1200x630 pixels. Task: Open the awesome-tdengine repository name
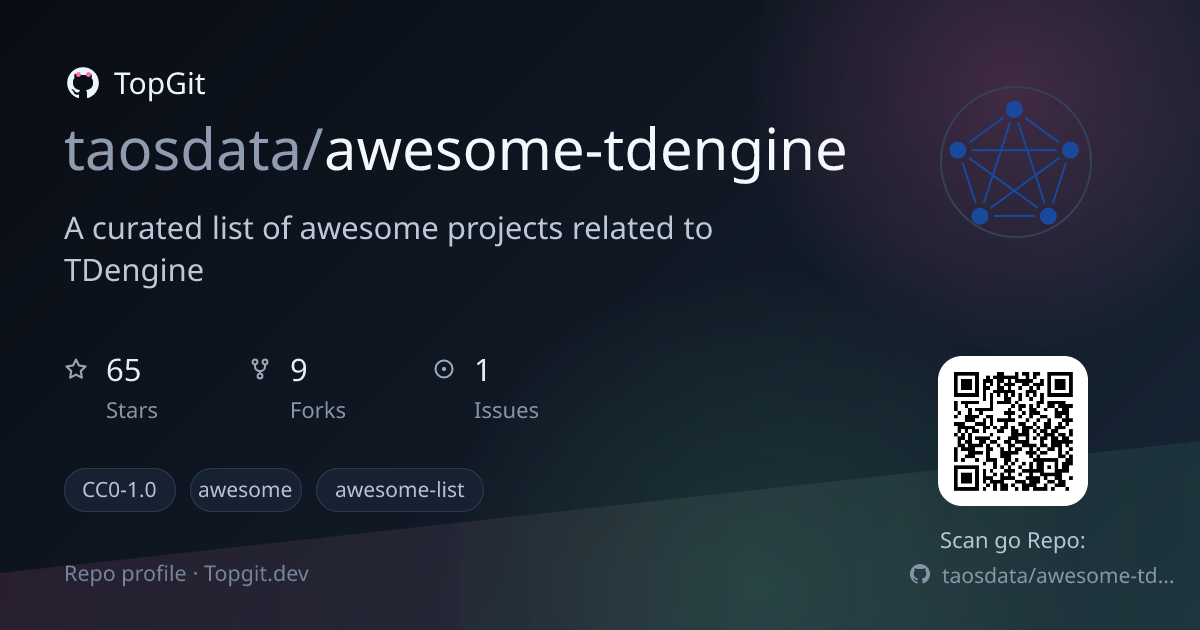586,153
